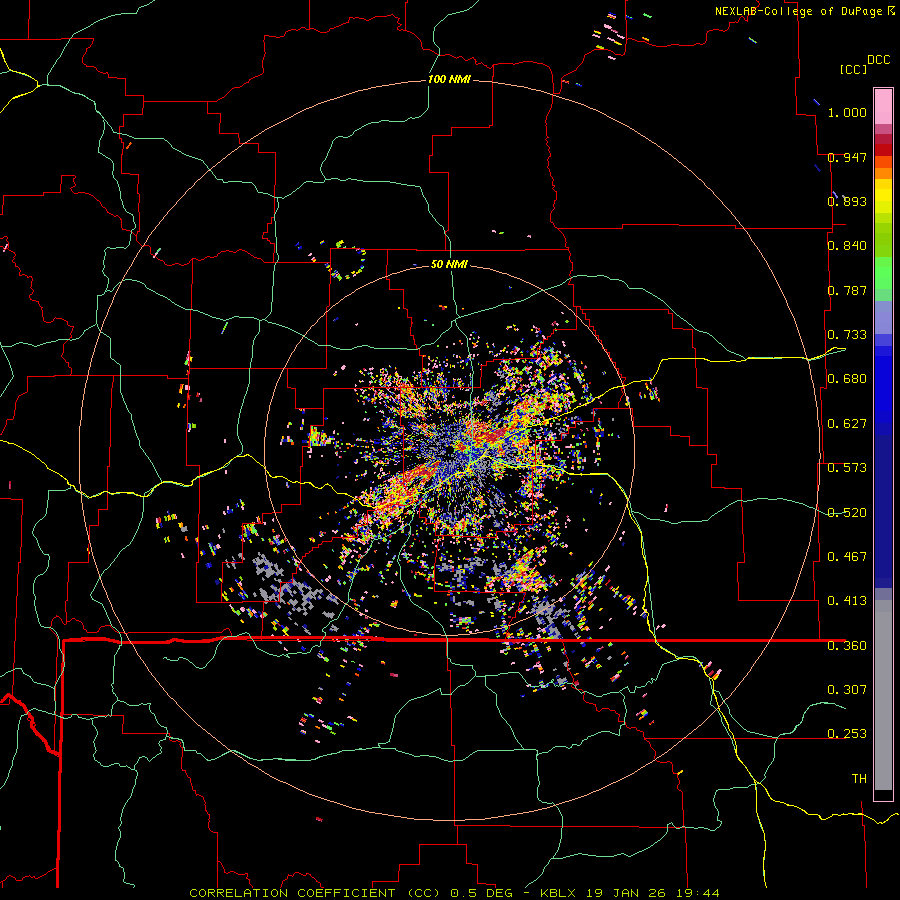
Task: Click the 0.467 scale value
Action: point(847,557)
